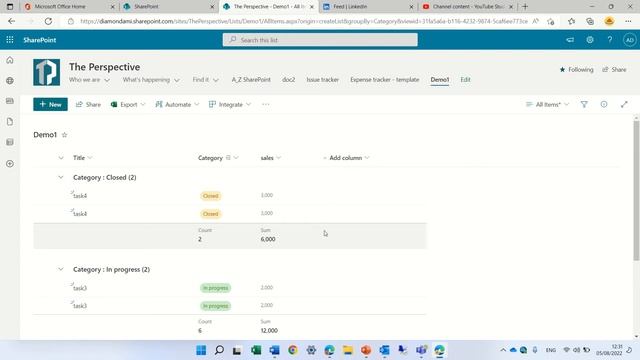This screenshot has height=360, width=640.
Task: Open the Export dropdown
Action: click(128, 104)
